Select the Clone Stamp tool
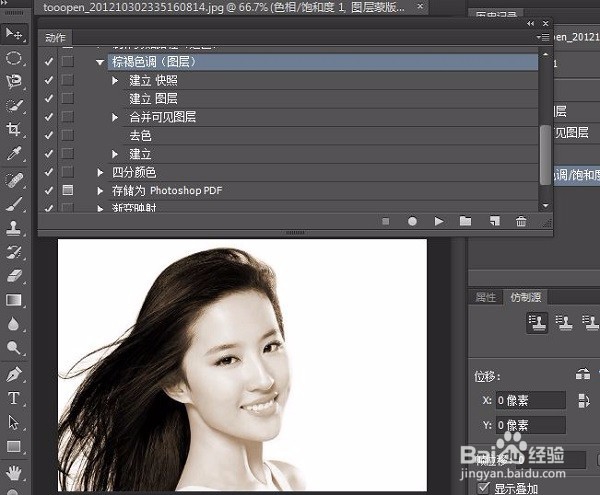Image resolution: width=600 pixels, height=495 pixels. (14, 228)
